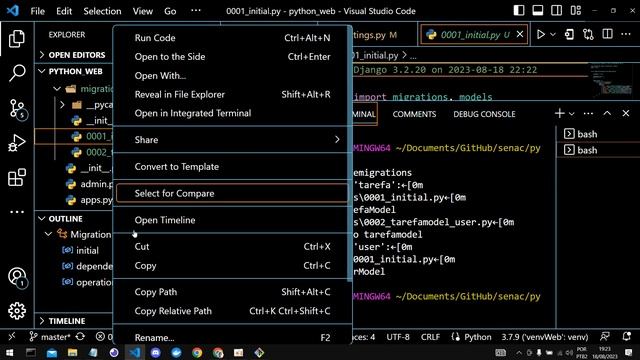Choose Select for Compare
The width and height of the screenshot is (640, 360).
coord(232,193)
